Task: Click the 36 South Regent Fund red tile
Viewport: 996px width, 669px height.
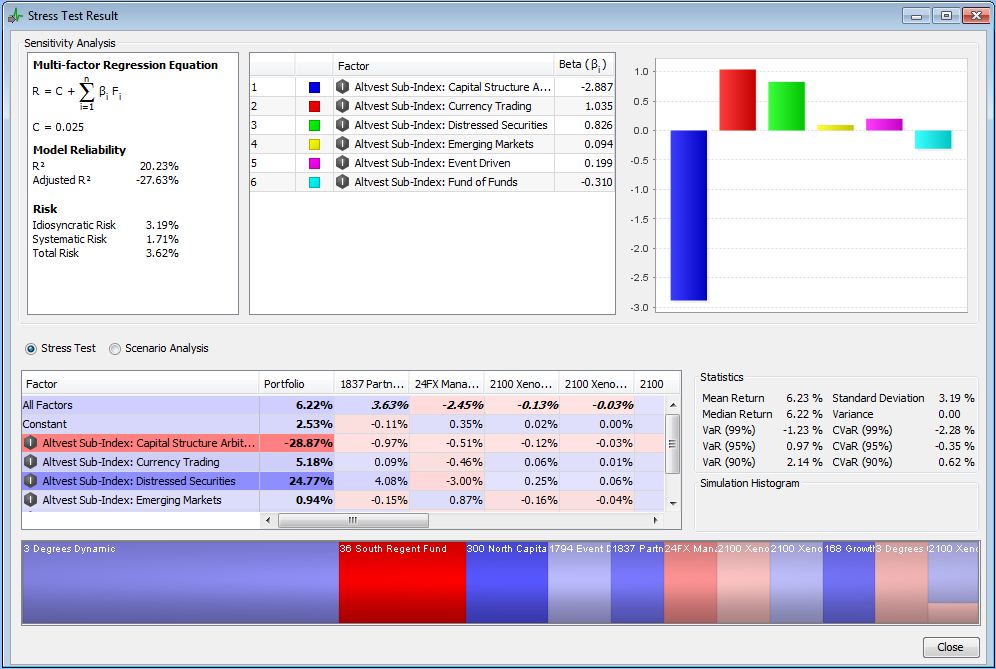Action: pos(402,583)
